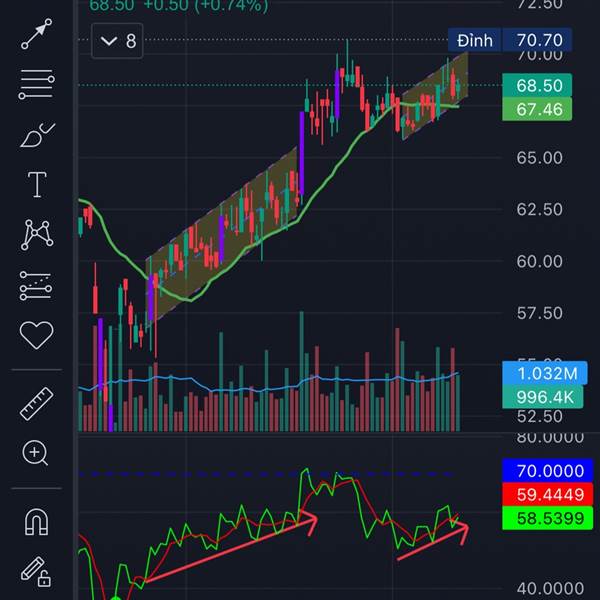The height and width of the screenshot is (600, 600).
Task: Click the volume average label 1.032M
Action: (545, 373)
